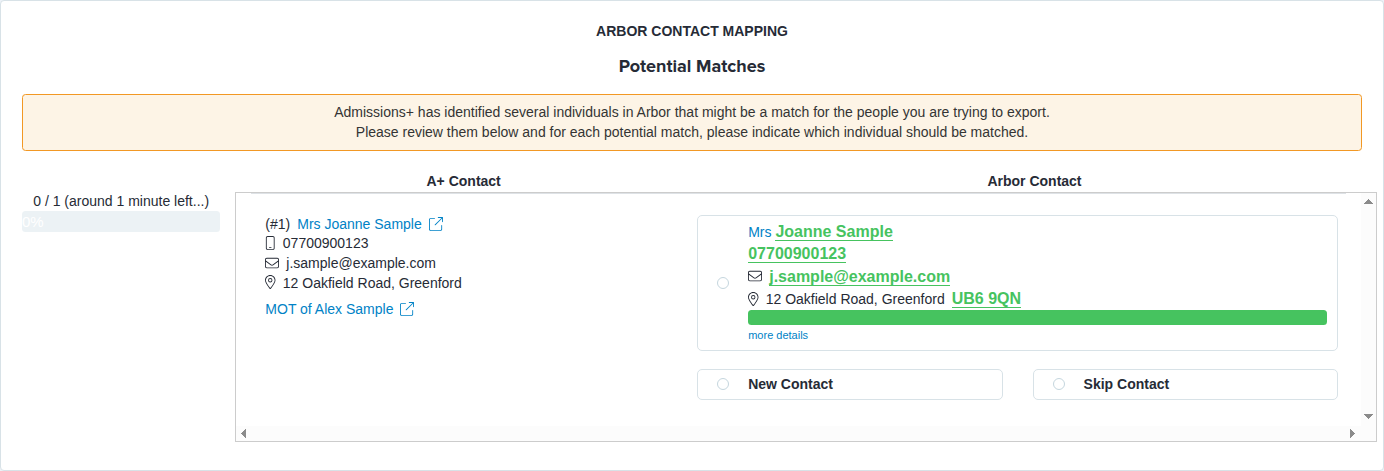Open the MOT of Alex Sample link
Image resolution: width=1384 pixels, height=471 pixels.
point(329,309)
